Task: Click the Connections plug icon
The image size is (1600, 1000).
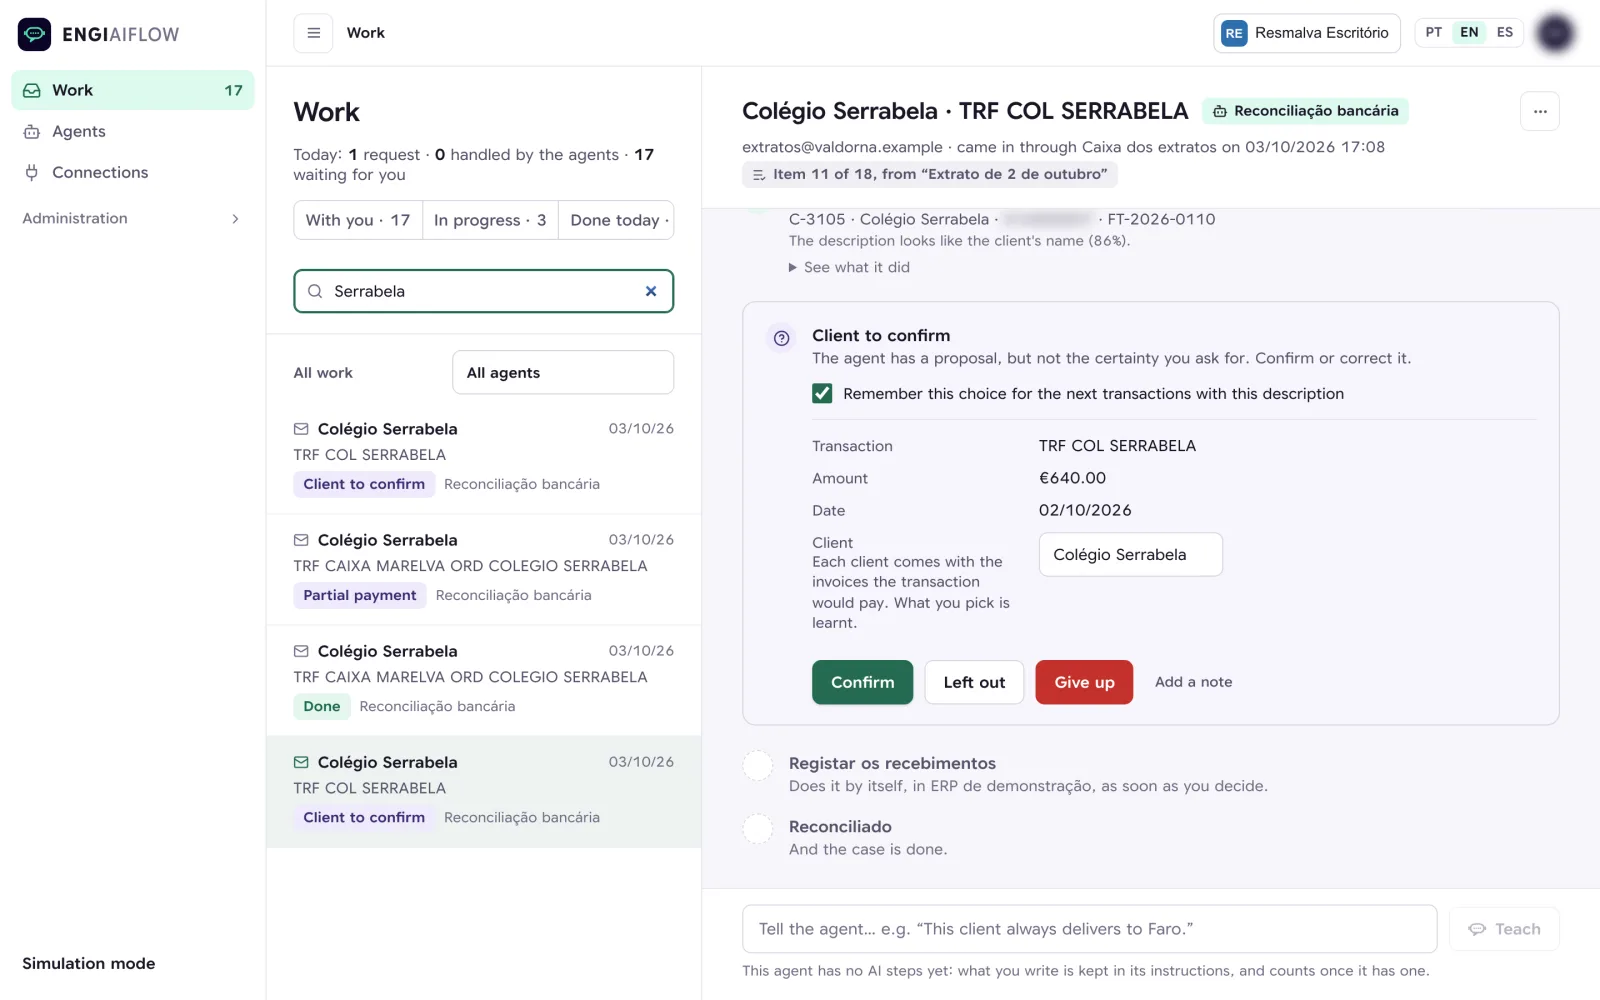Action: [x=32, y=172]
